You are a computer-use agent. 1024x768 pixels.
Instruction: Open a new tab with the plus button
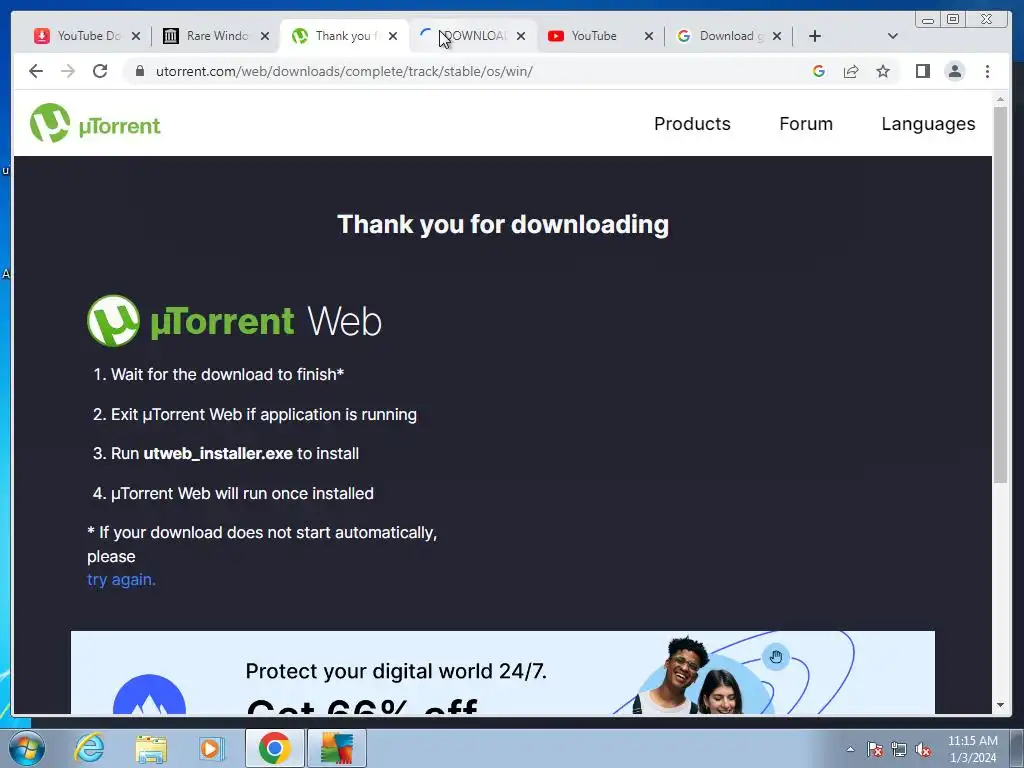815,36
